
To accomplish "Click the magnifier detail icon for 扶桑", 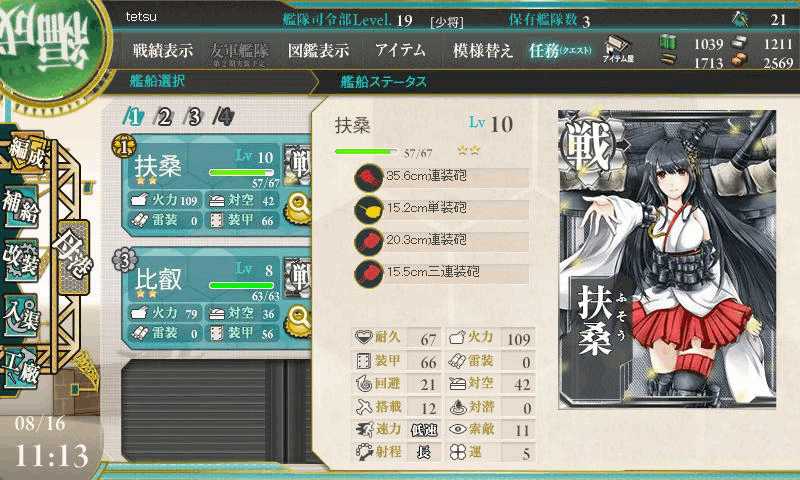I will [299, 208].
